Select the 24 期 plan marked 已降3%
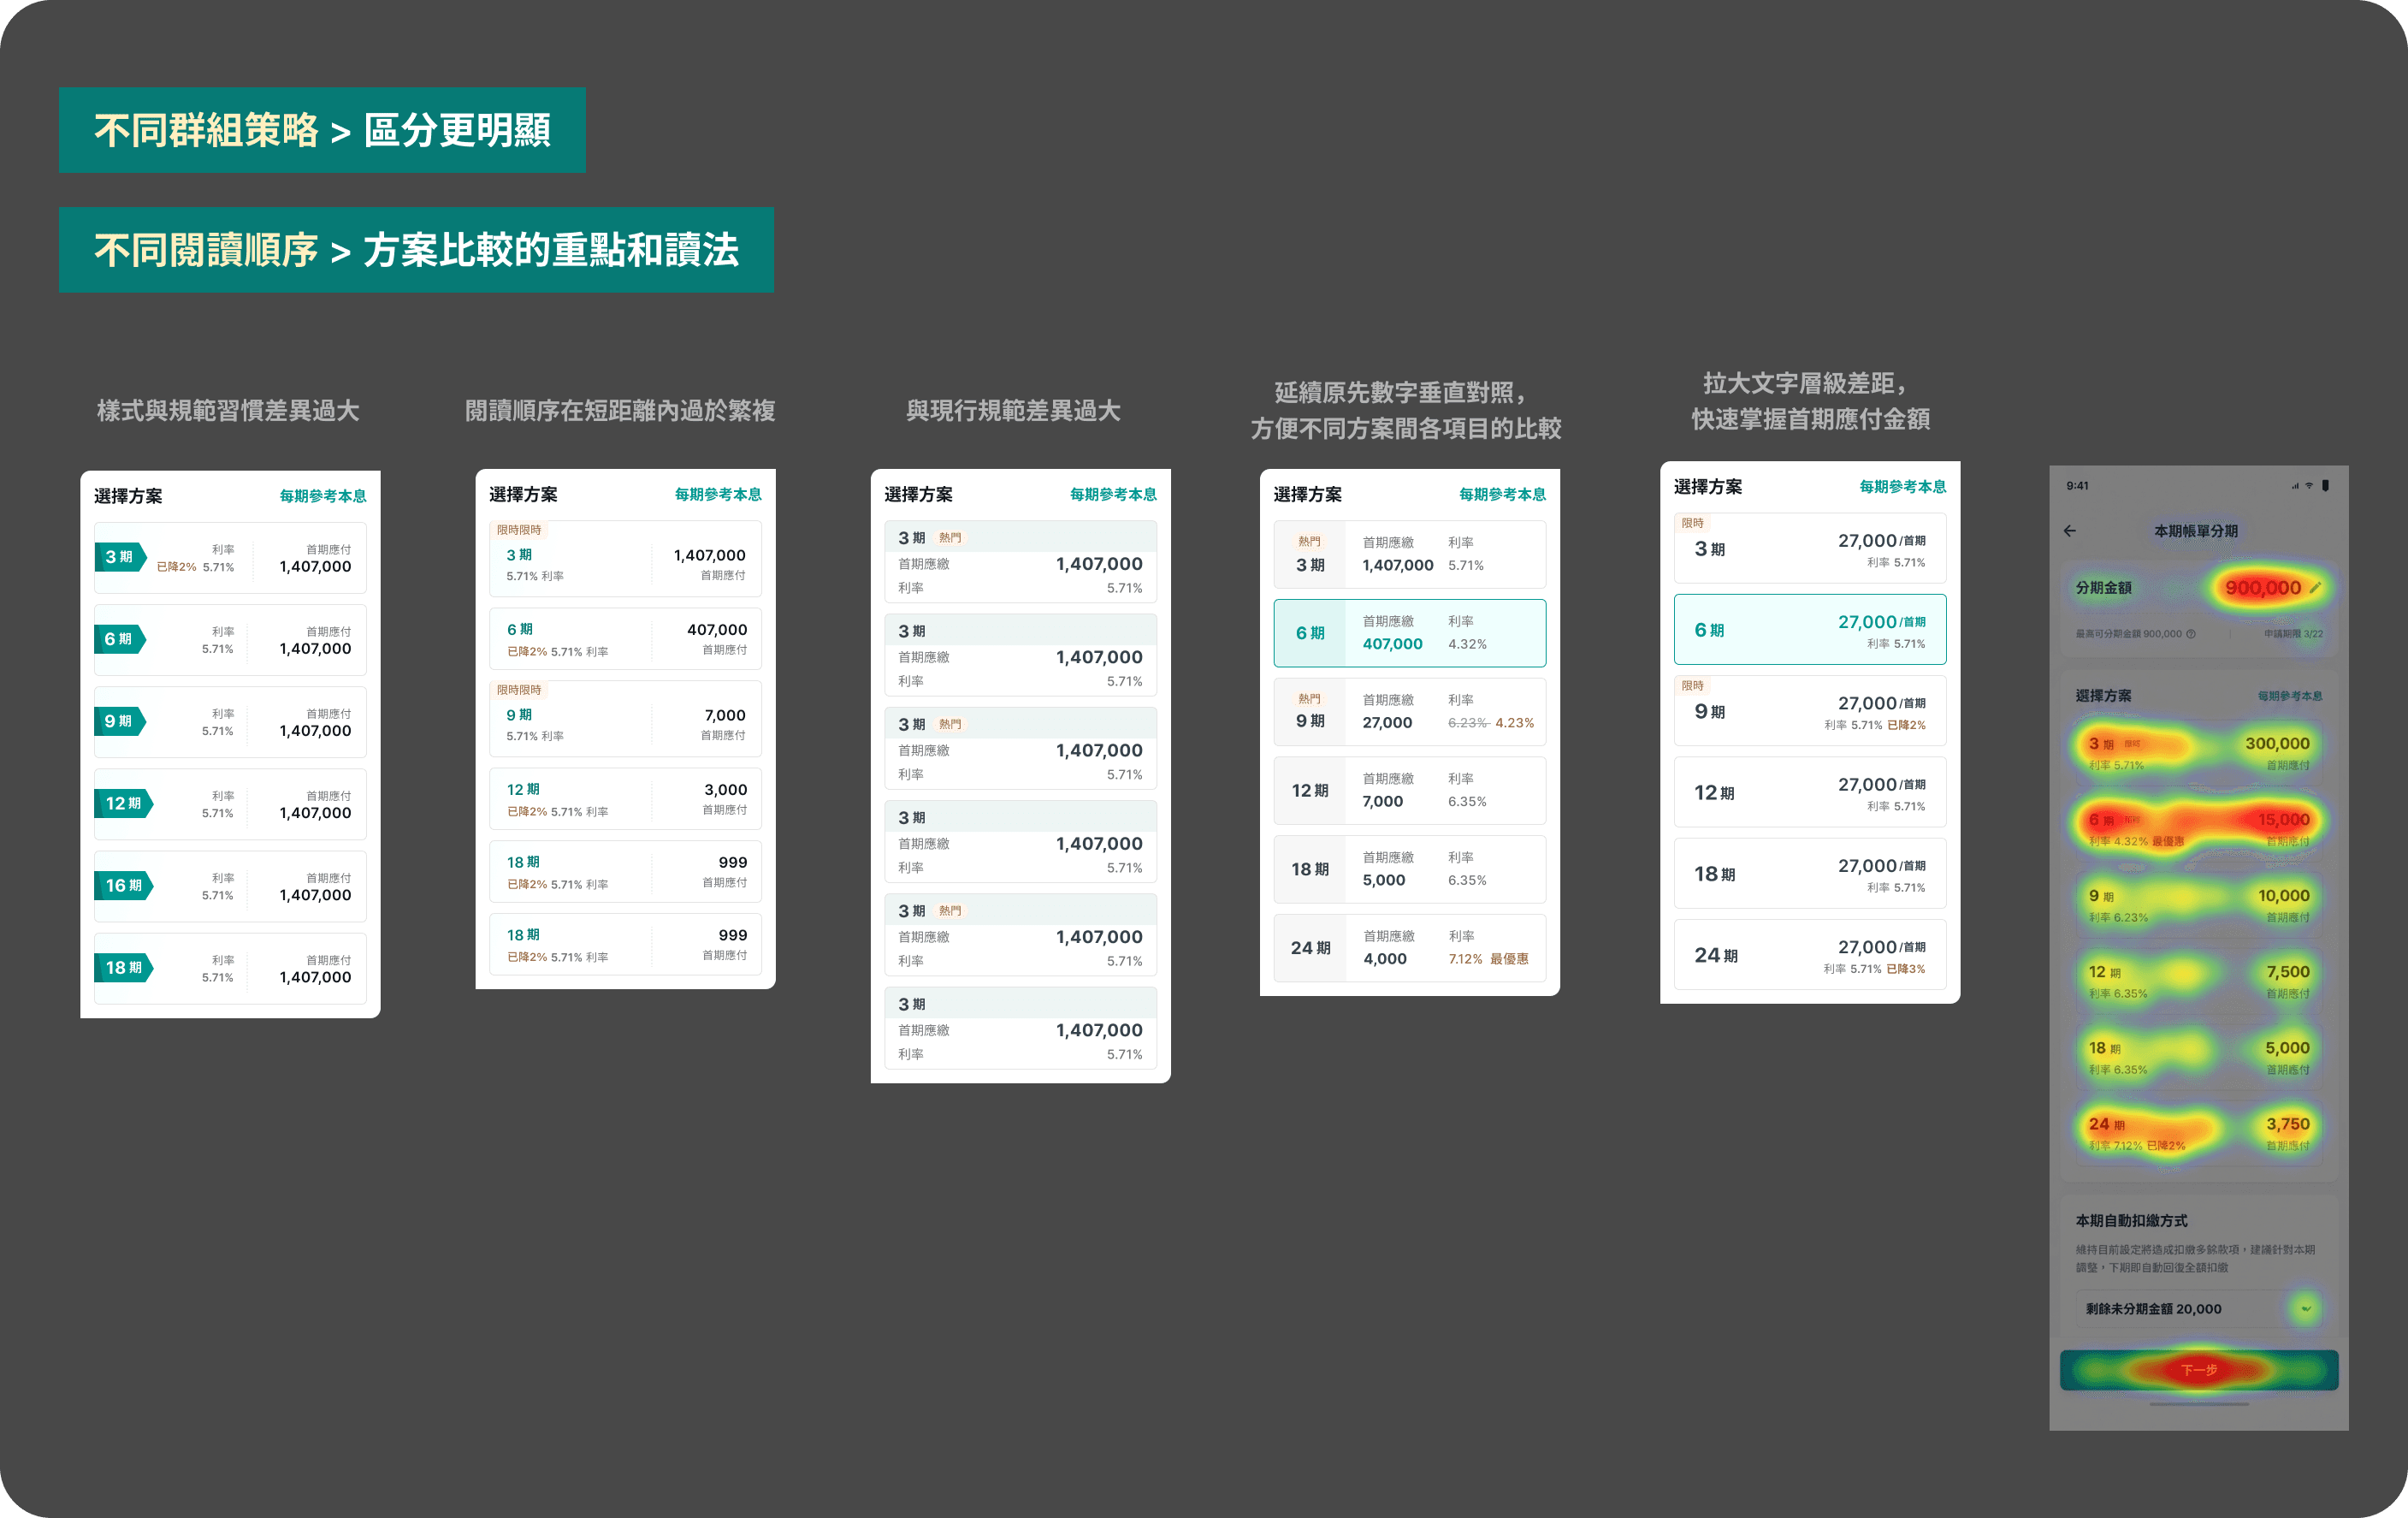Screen dimensions: 2408x1518 point(1809,955)
